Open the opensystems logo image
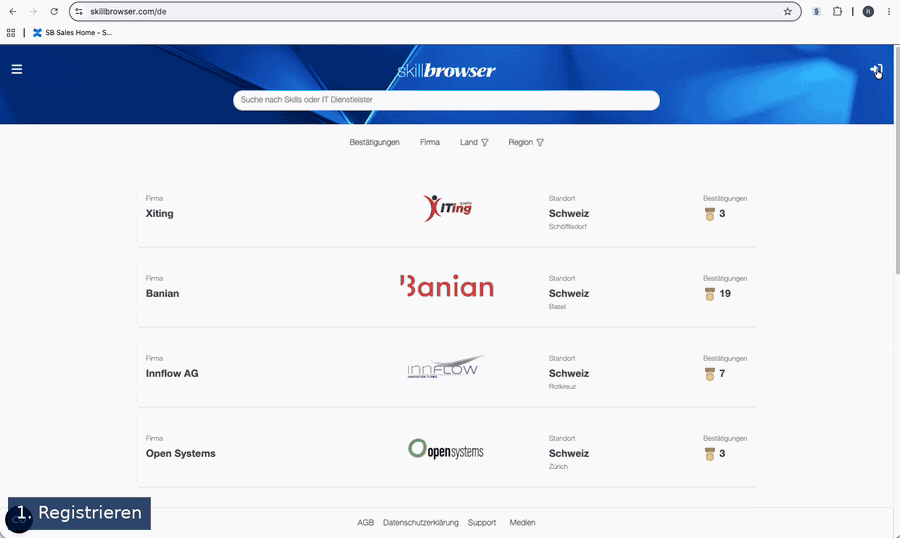Viewport: 900px width, 538px height. coord(446,449)
